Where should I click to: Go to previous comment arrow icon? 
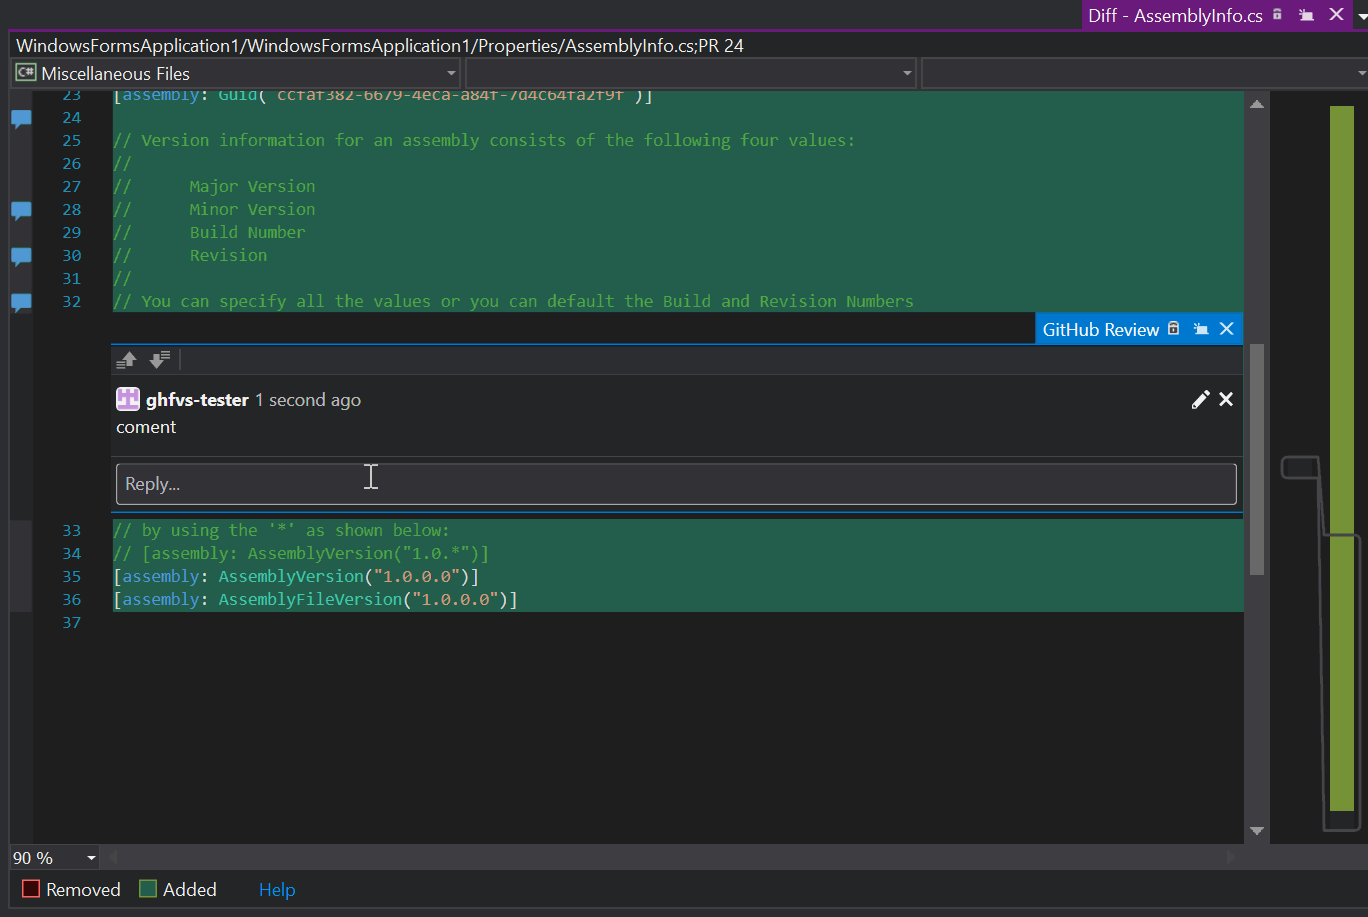pyautogui.click(x=127, y=360)
